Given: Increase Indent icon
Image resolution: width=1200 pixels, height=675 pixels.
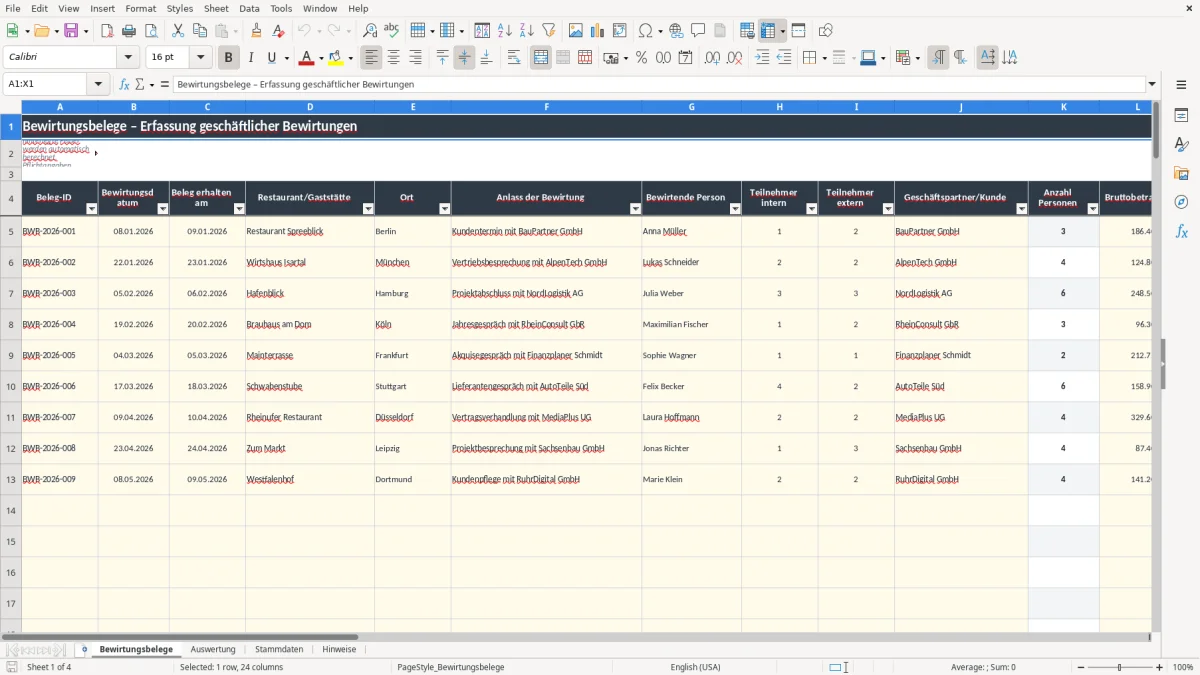Looking at the screenshot, I should pos(762,58).
